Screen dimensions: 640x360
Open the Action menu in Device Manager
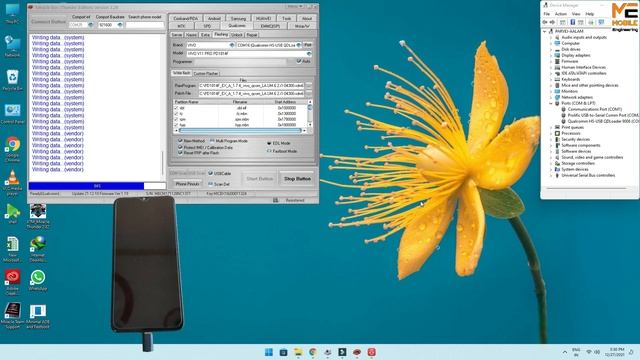coord(561,14)
